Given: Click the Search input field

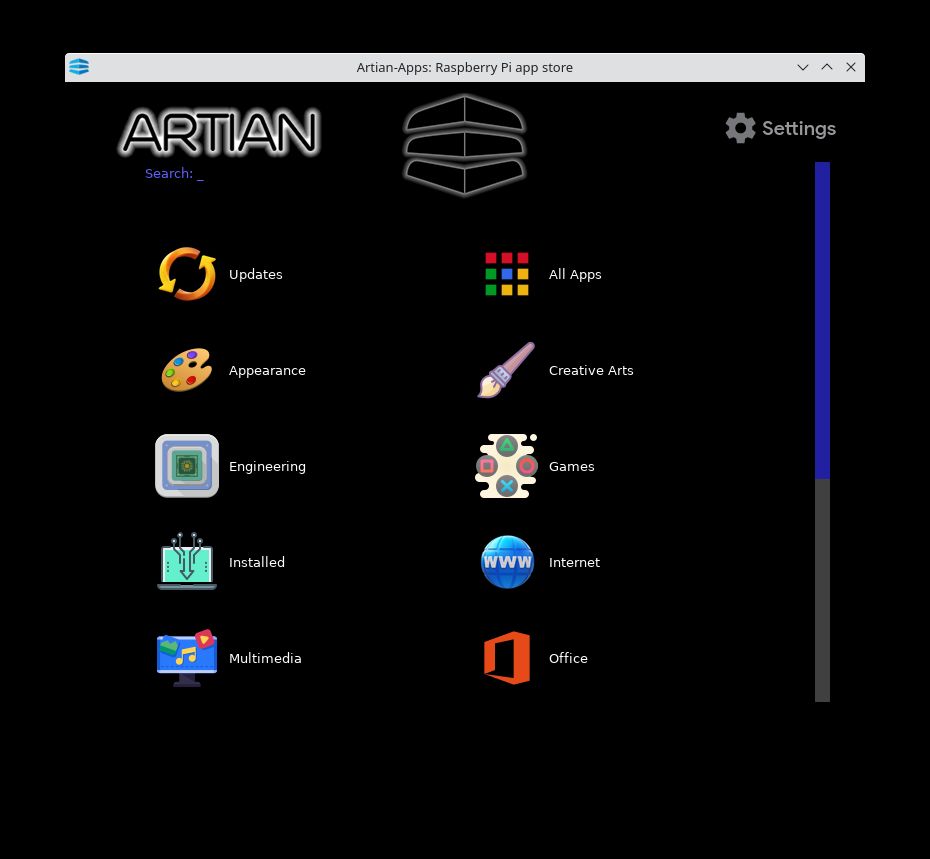Looking at the screenshot, I should click(200, 174).
